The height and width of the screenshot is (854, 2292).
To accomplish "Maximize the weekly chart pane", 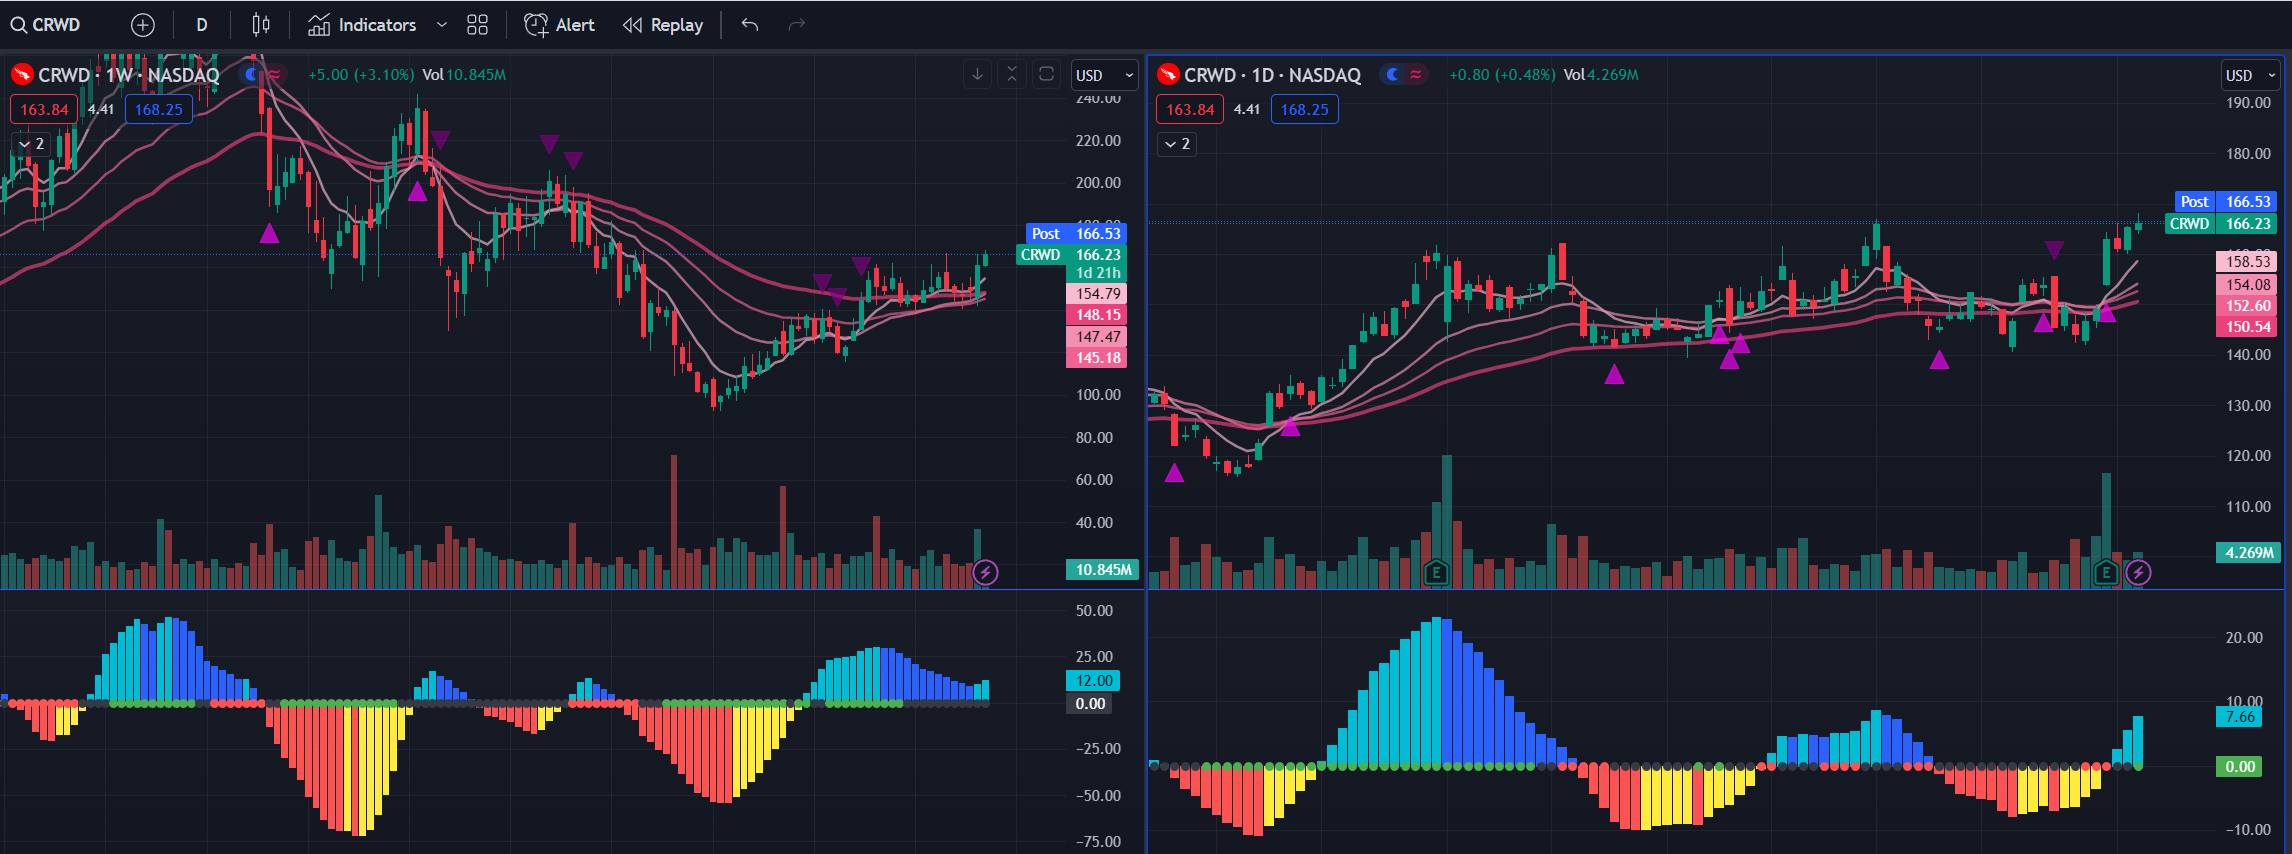I will 1046,74.
